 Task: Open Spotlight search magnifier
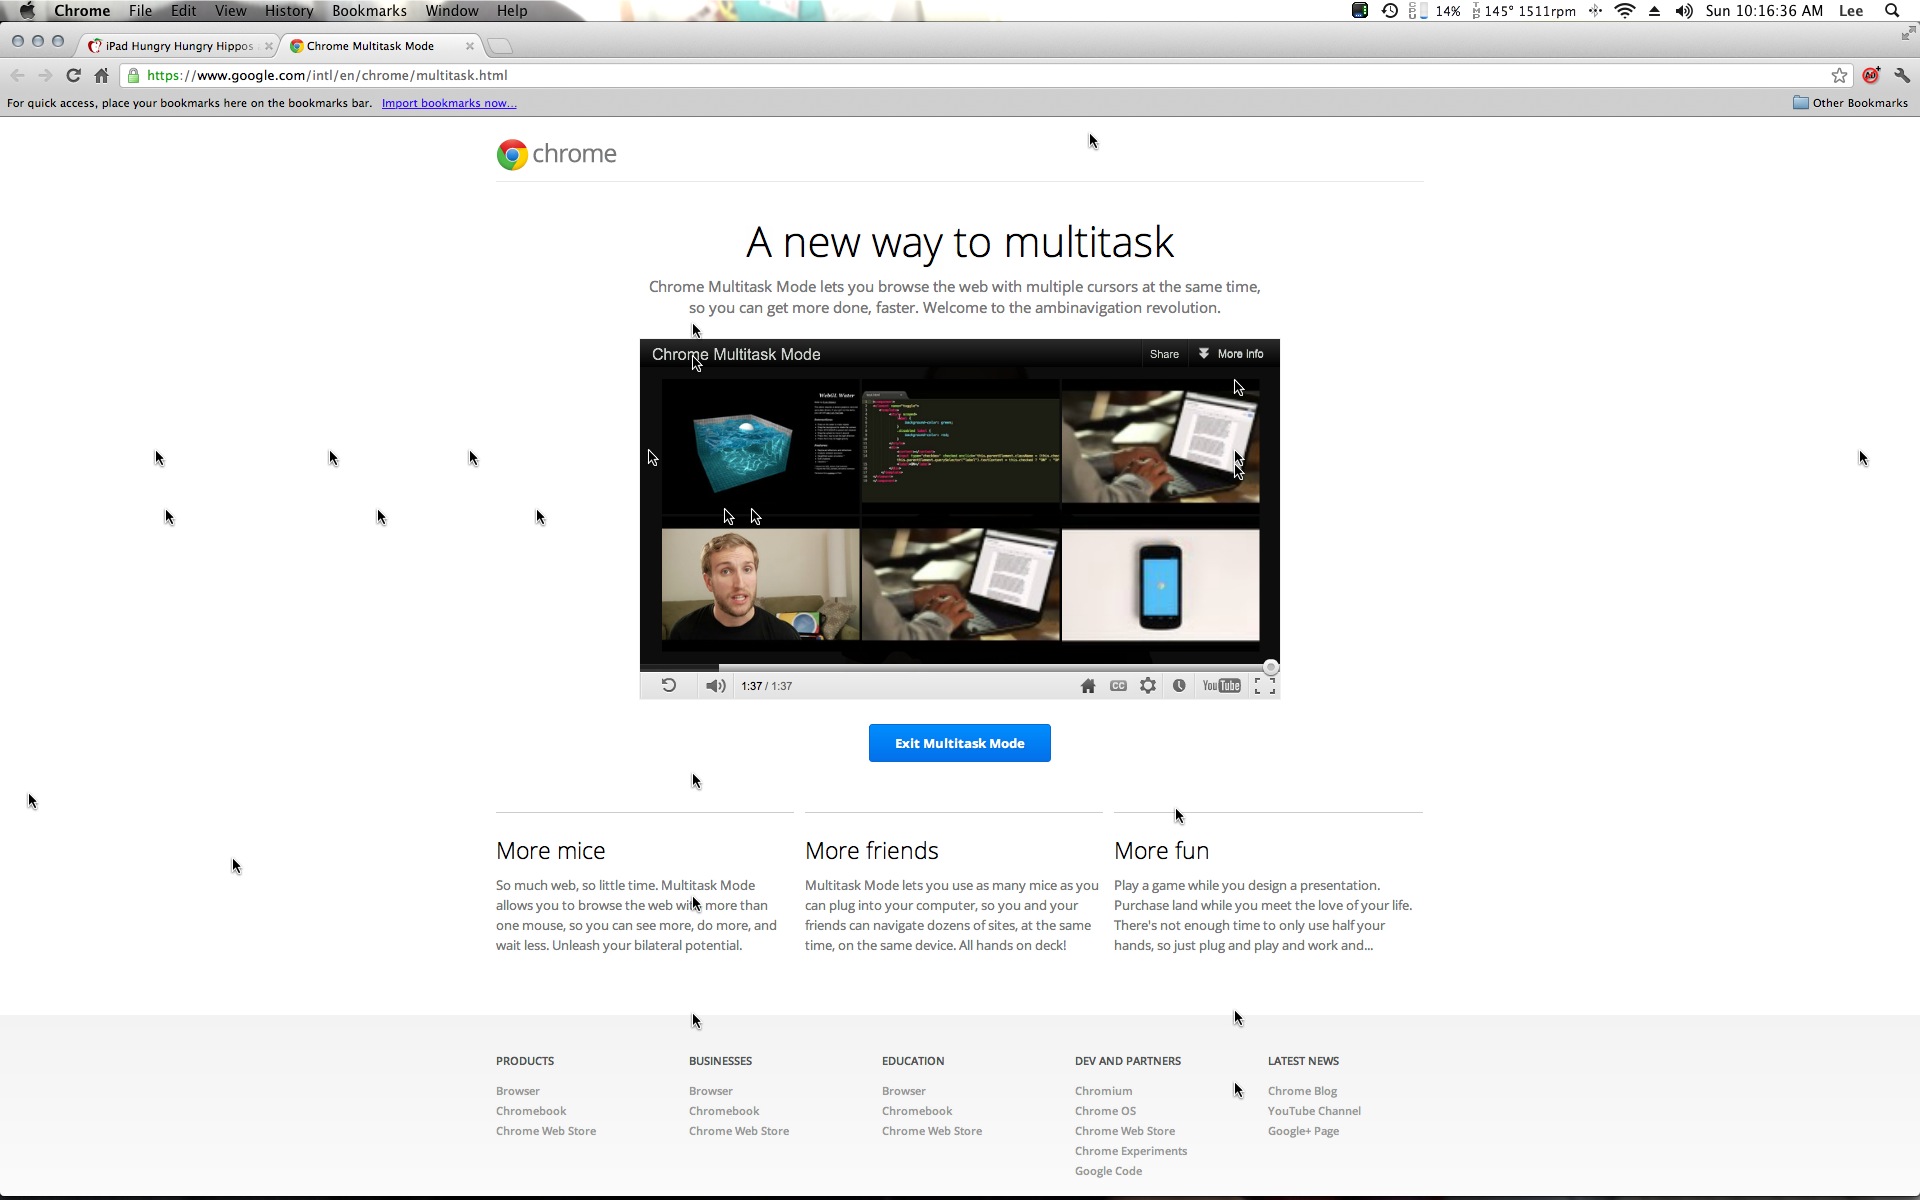(x=1892, y=11)
